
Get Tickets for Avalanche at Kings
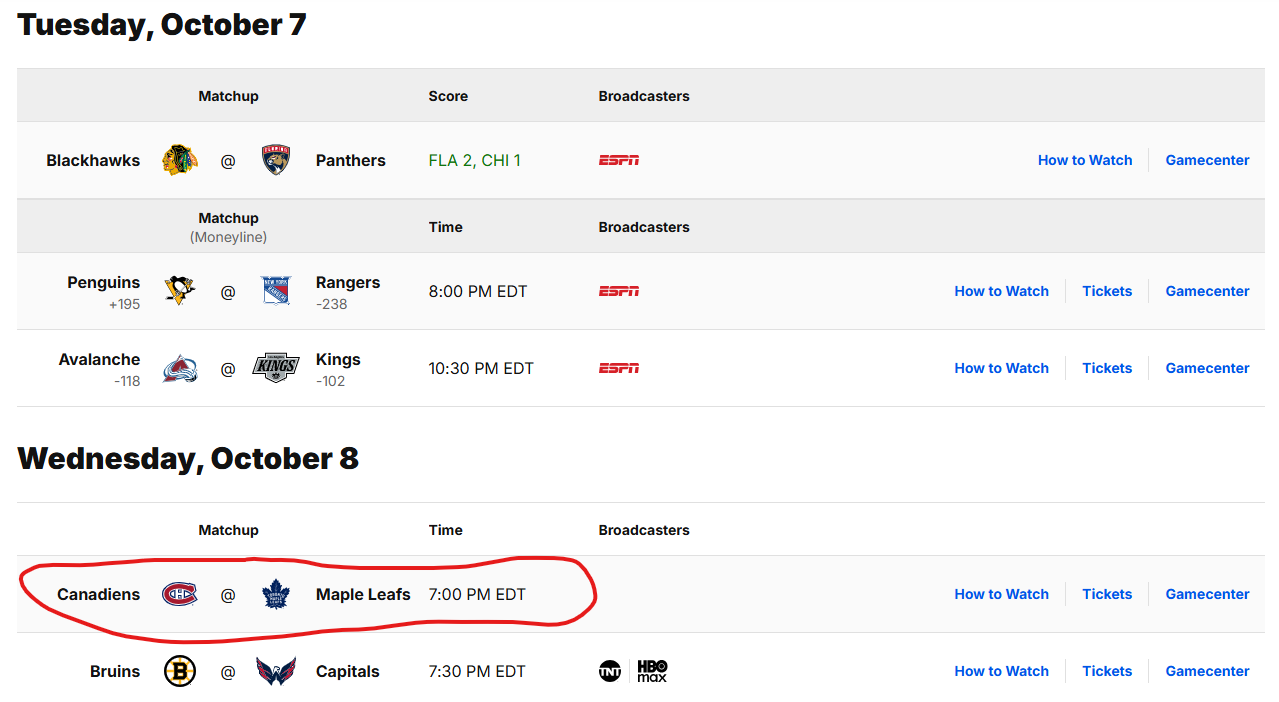click(1107, 368)
